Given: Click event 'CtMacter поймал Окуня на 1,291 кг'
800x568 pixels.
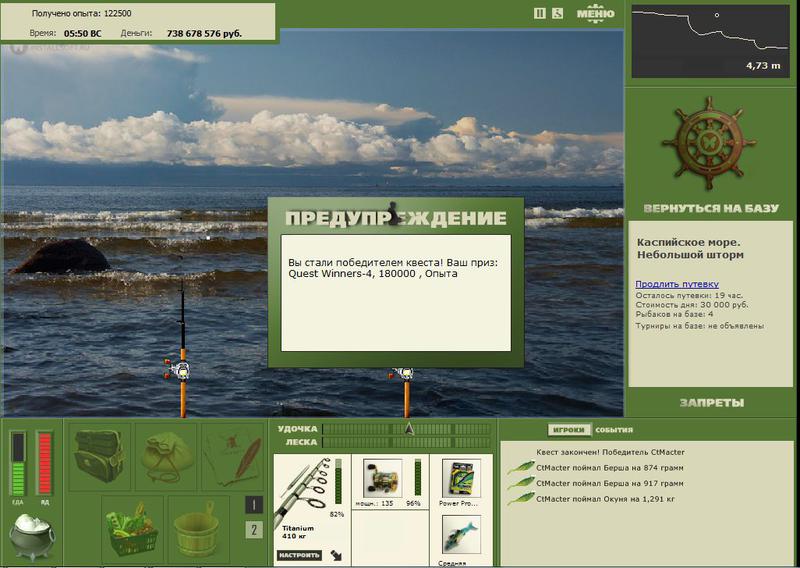Looking at the screenshot, I should [605, 499].
